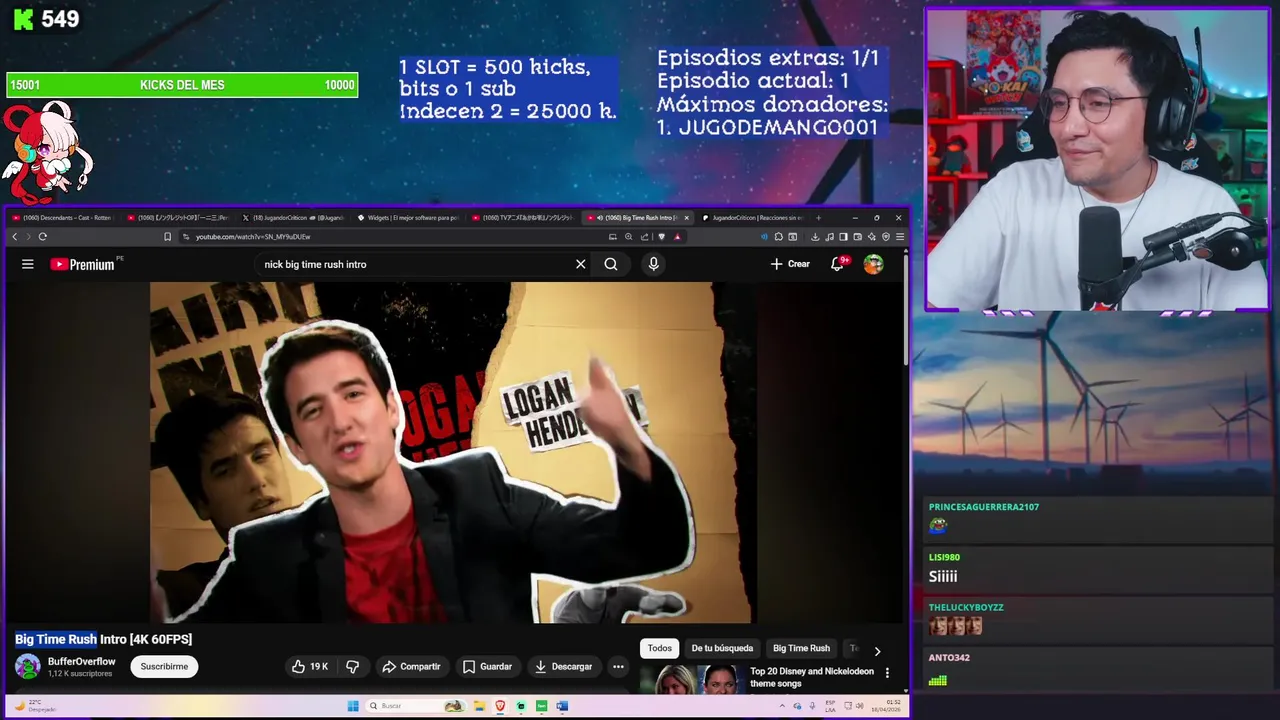Image resolution: width=1280 pixels, height=720 pixels.
Task: Show more filter chips with the arrow
Action: tap(877, 651)
